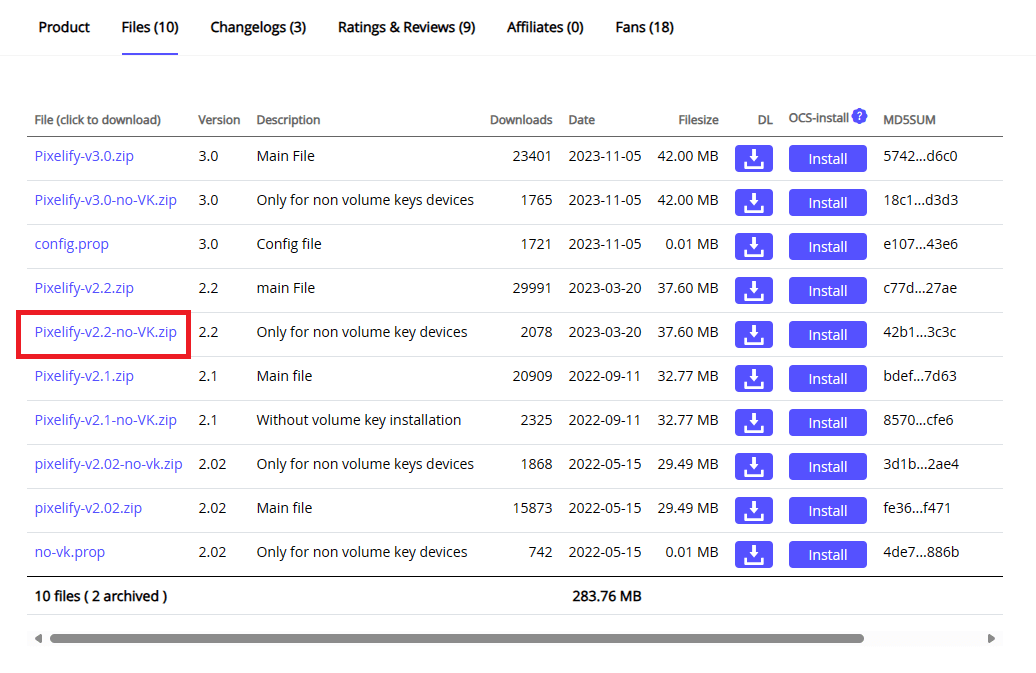Click the DL icon for pixelify-v2.02-no-vk.zip
Image resolution: width=1036 pixels, height=673 pixels.
pos(753,467)
